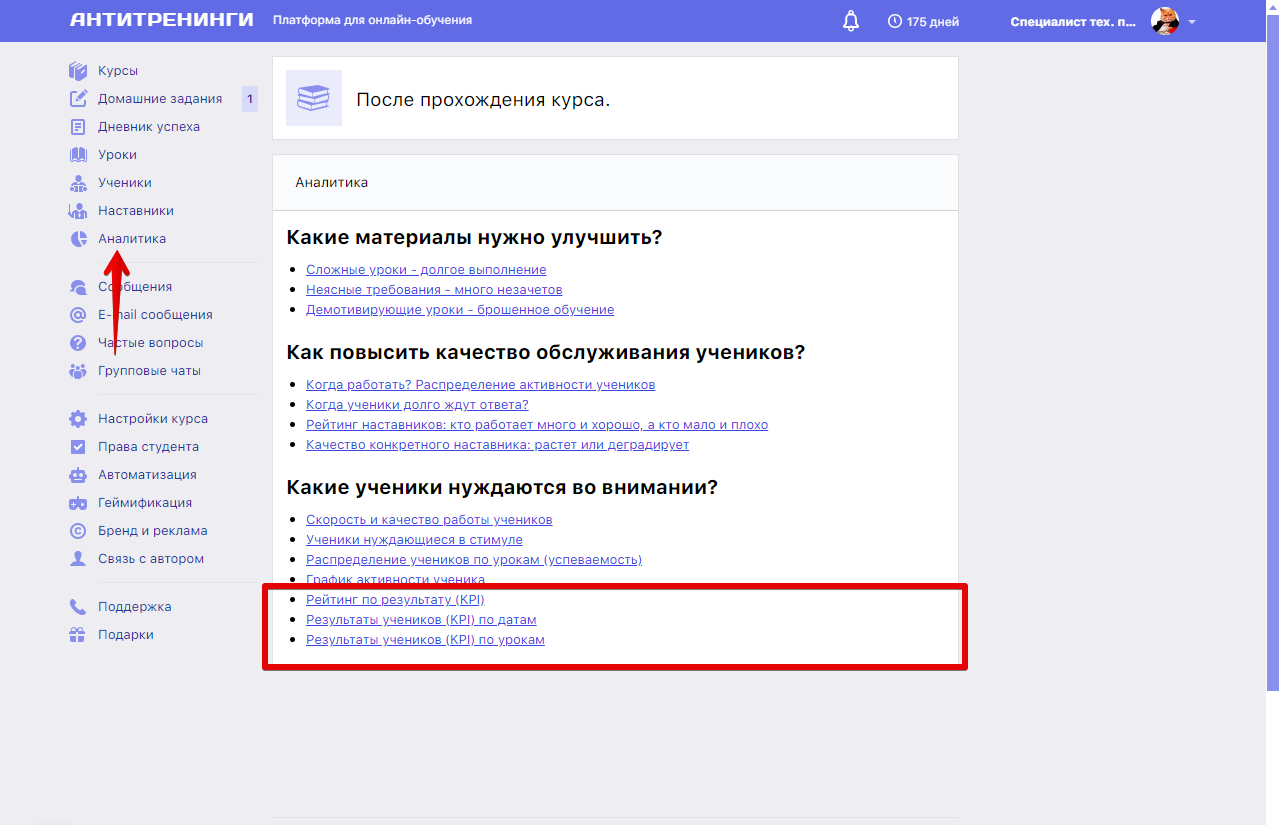
Task: Select the Групповые чаты icon
Action: tap(79, 370)
